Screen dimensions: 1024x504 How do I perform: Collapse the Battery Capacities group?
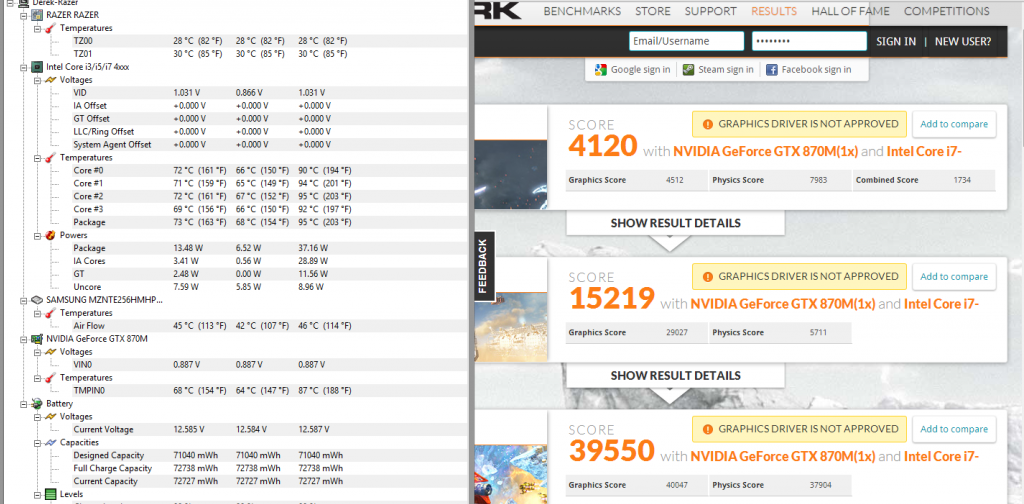pyautogui.click(x=37, y=442)
